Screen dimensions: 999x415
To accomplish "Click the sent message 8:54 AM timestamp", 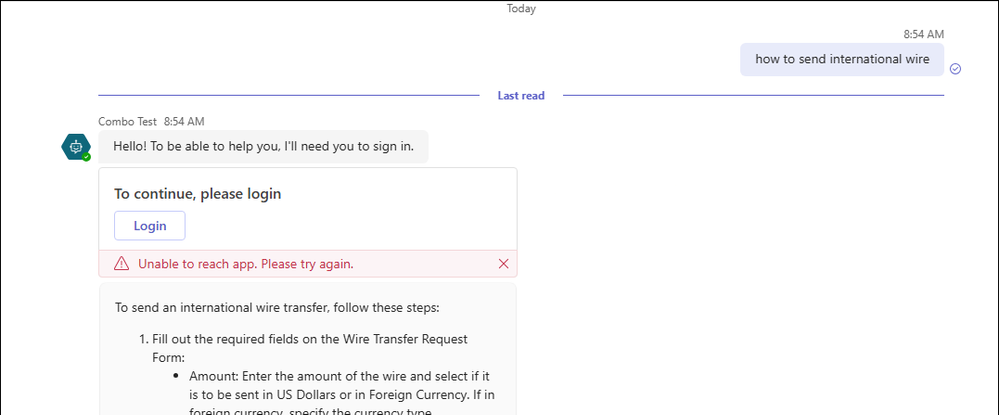I will coord(923,34).
